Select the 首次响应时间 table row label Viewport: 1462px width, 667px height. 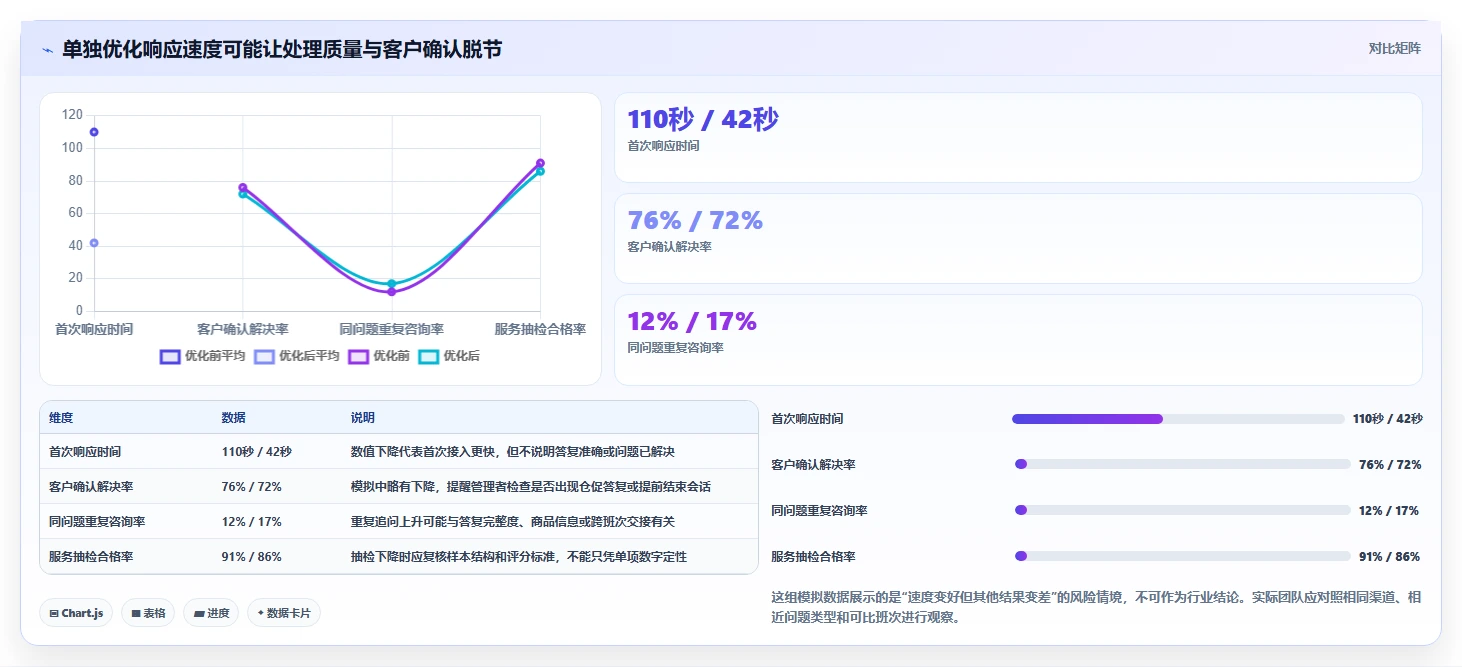click(x=85, y=452)
